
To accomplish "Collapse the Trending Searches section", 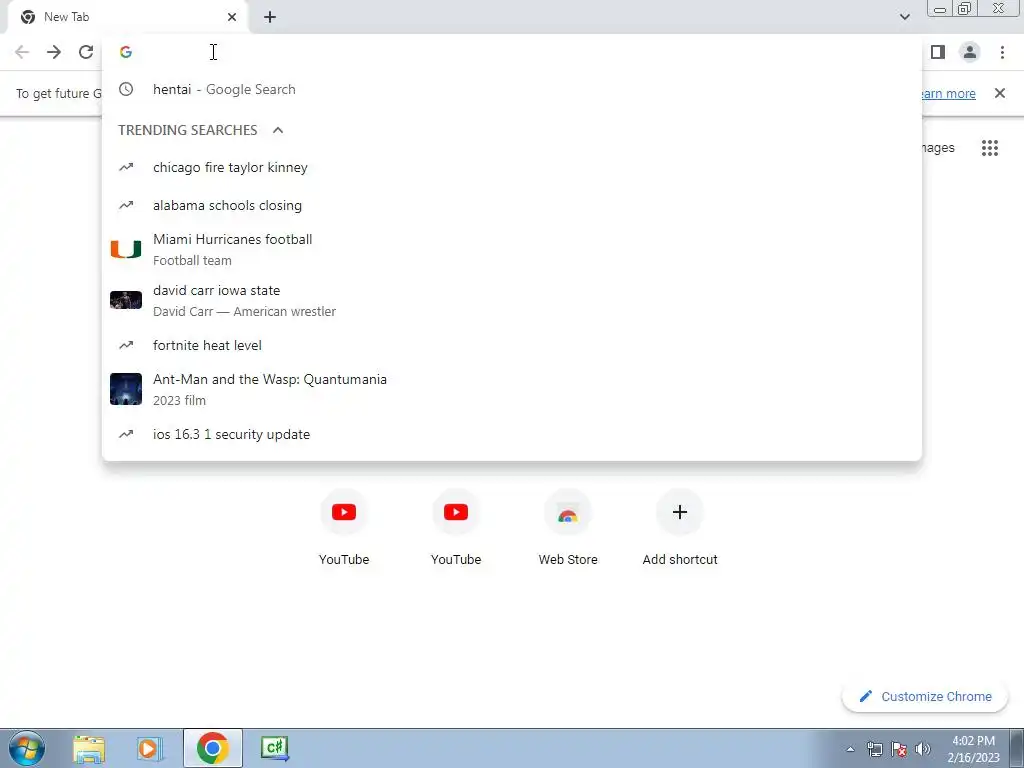I will coord(278,130).
